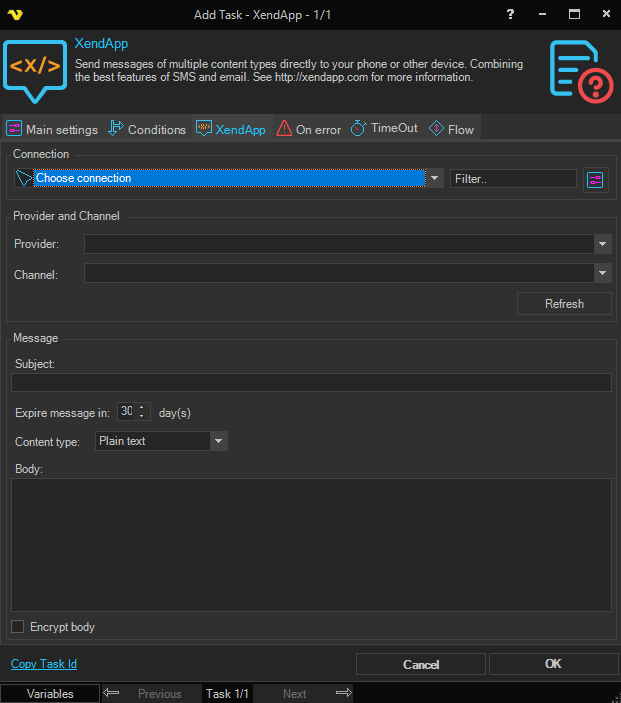Click the help document icon in header

580,69
